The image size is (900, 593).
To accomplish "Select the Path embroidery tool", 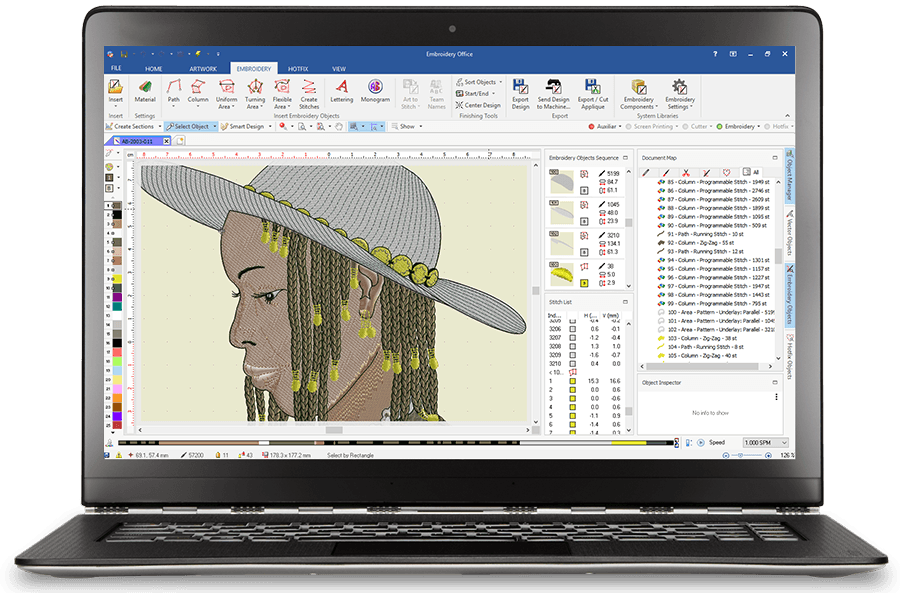I will click(x=174, y=89).
